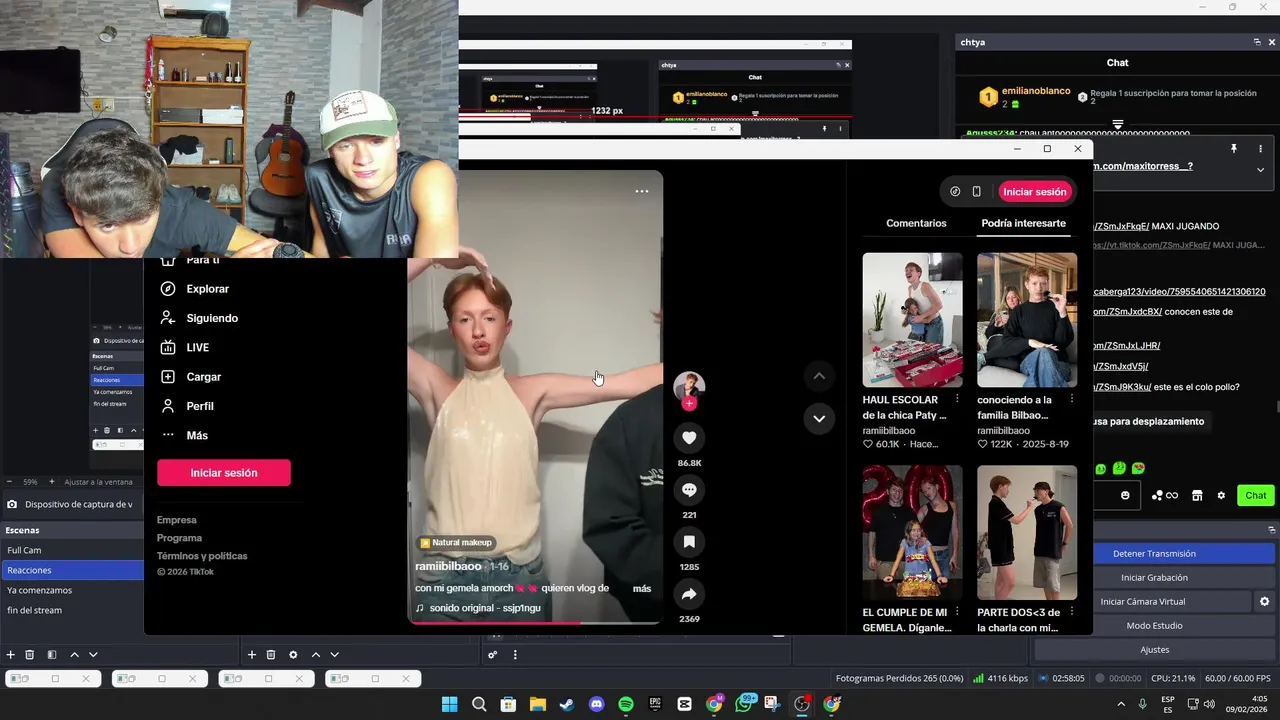The width and height of the screenshot is (1280, 720).
Task: Open the EL CUMPLE DE MI GEMELA video thumbnail
Action: click(x=913, y=532)
